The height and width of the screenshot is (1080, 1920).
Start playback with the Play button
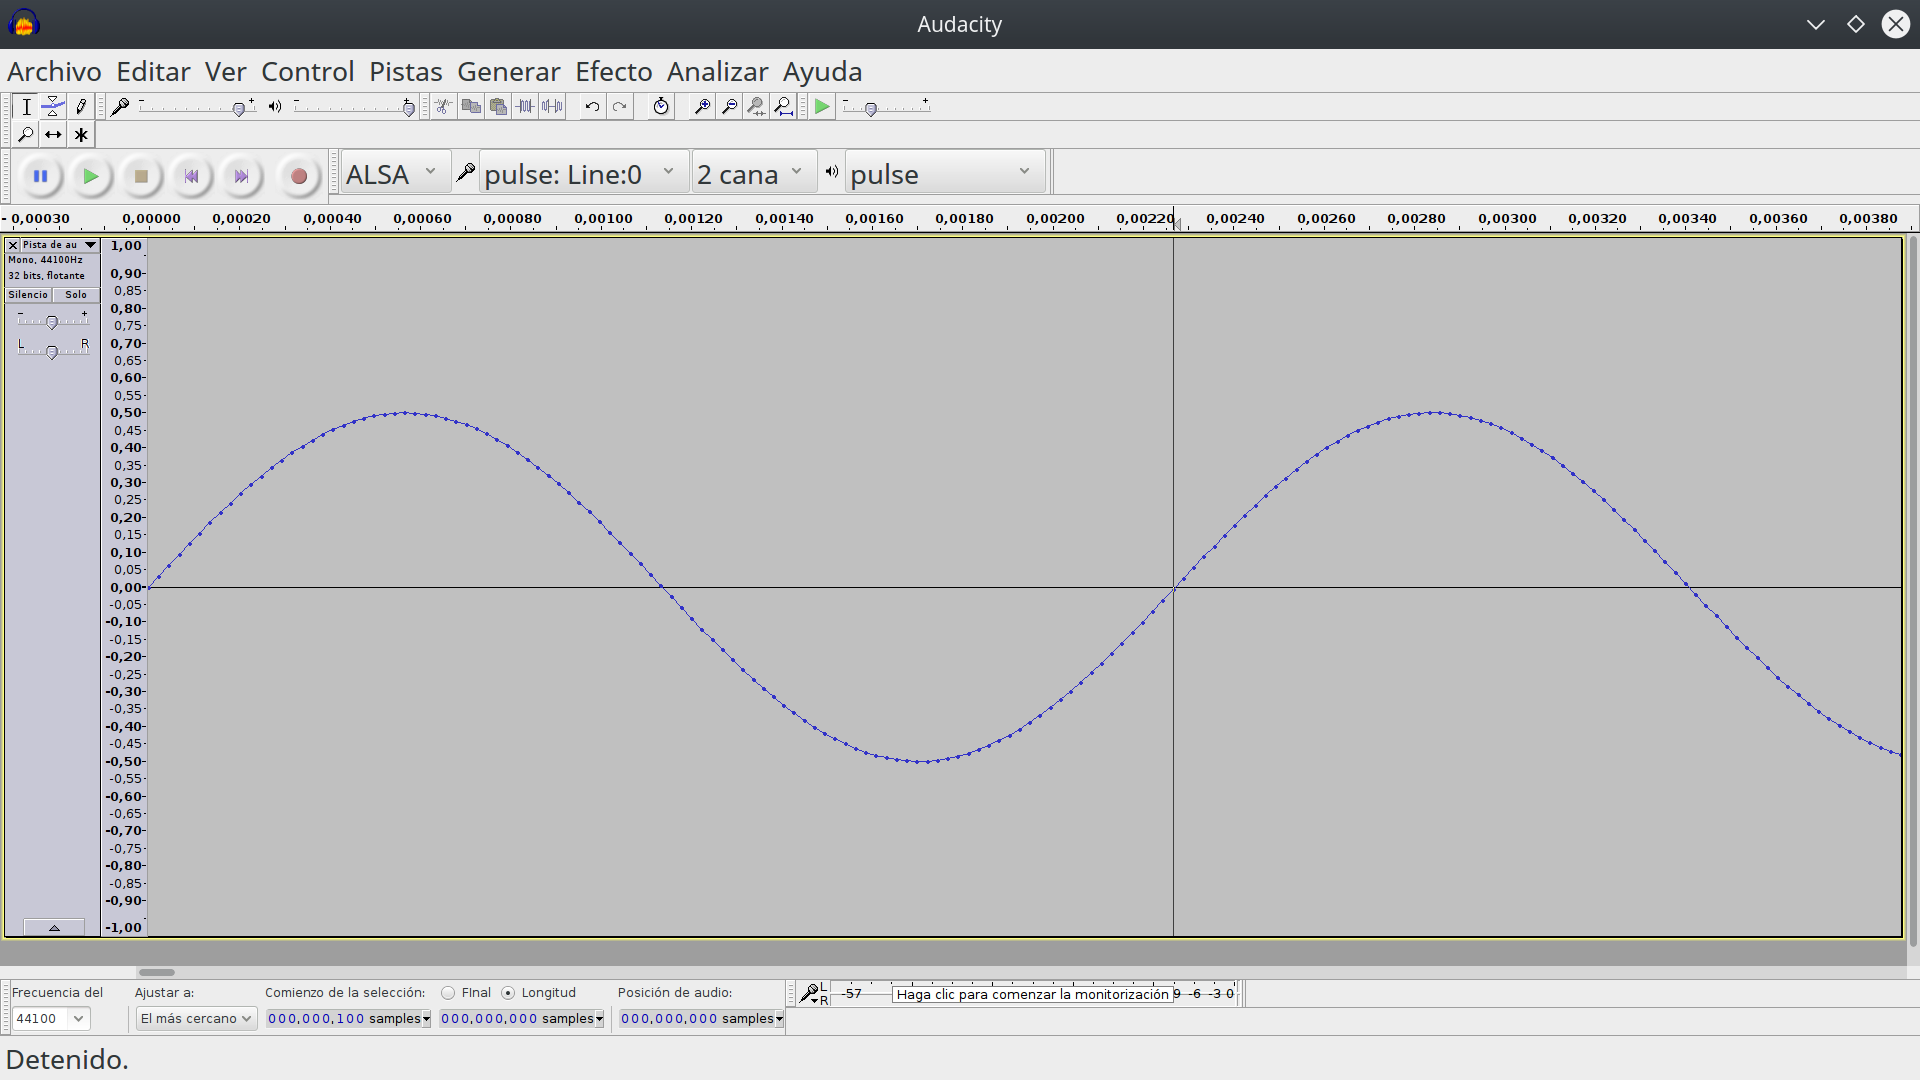pyautogui.click(x=91, y=176)
